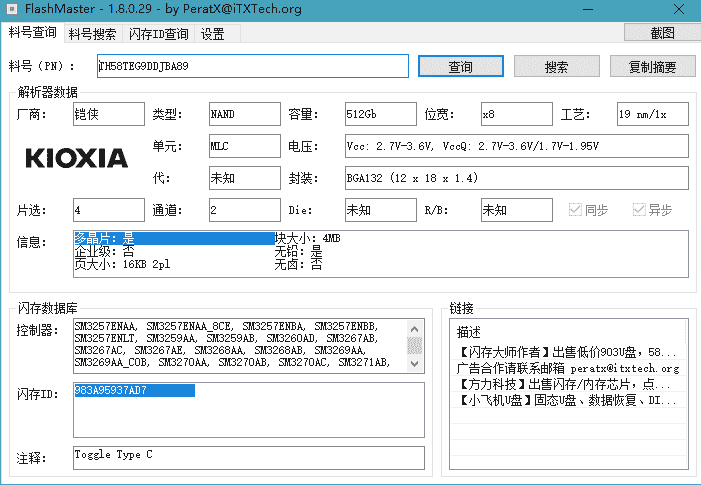Click the controller list scrollbar thumb
This screenshot has height=485, width=701.
[x=414, y=345]
